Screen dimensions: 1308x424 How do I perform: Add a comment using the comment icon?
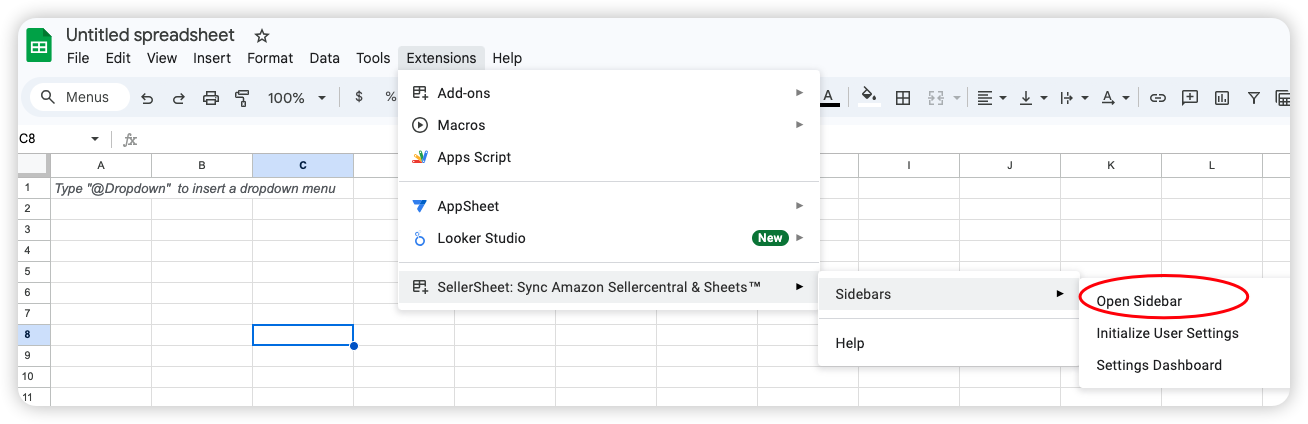1190,98
